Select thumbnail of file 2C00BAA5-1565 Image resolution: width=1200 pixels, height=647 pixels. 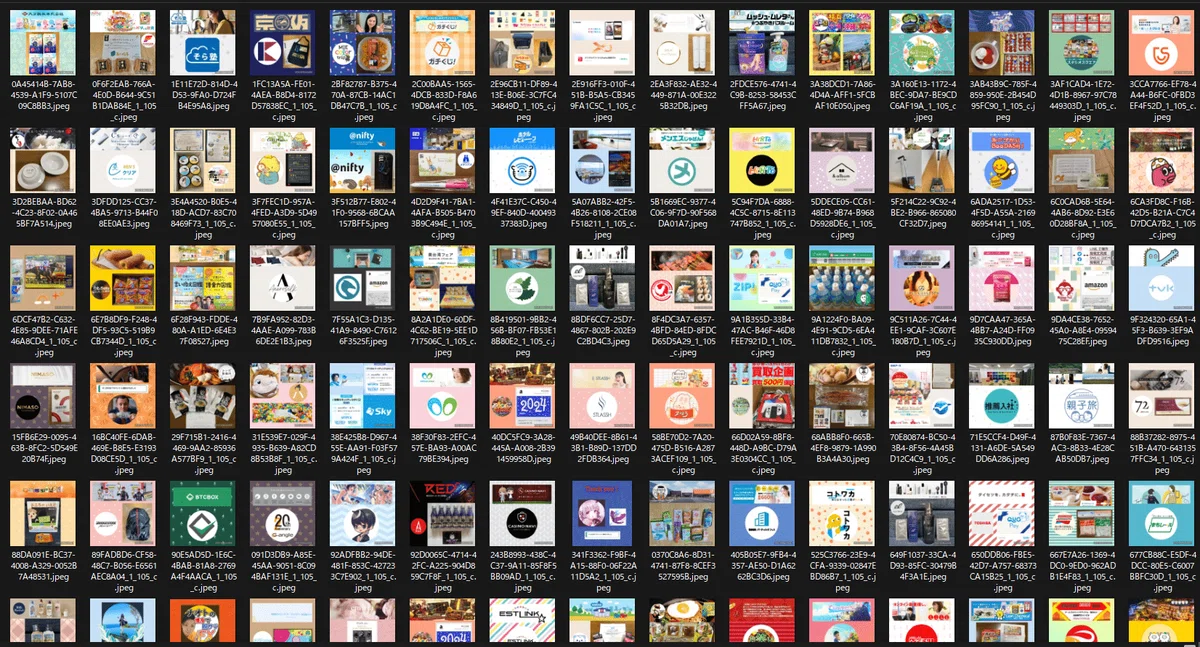pos(443,43)
